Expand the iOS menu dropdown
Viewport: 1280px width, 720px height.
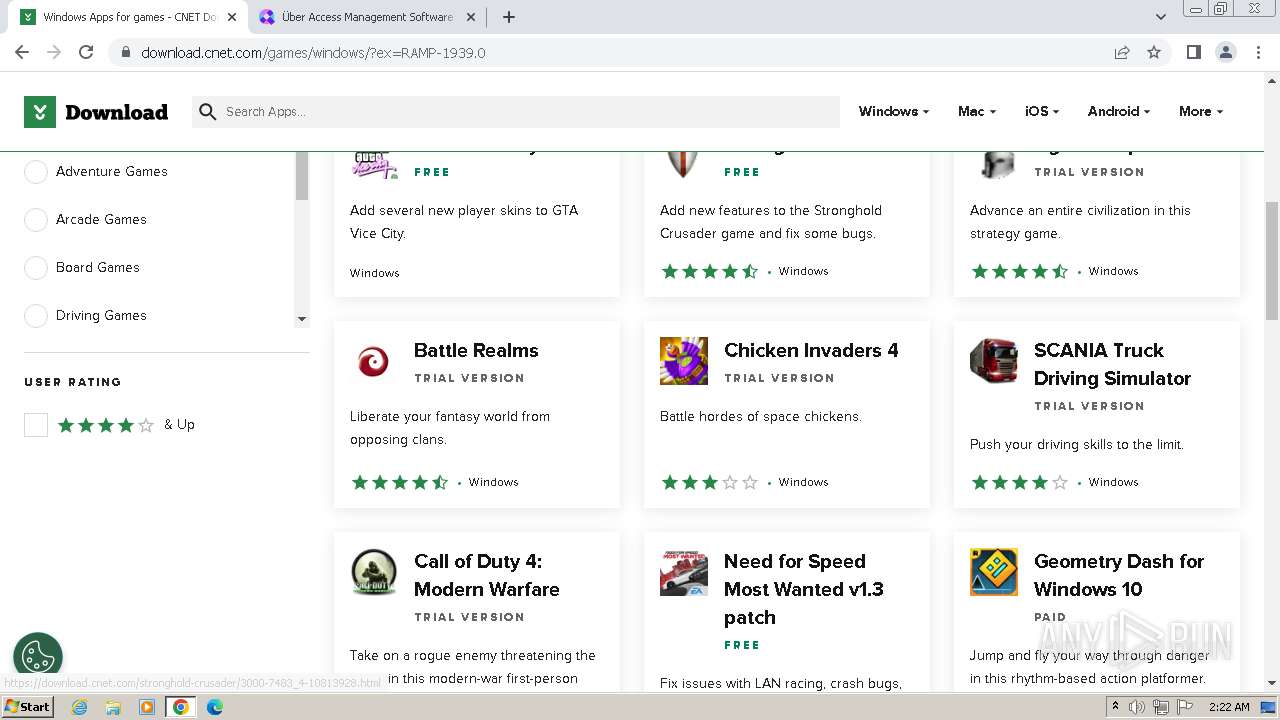click(x=1042, y=112)
